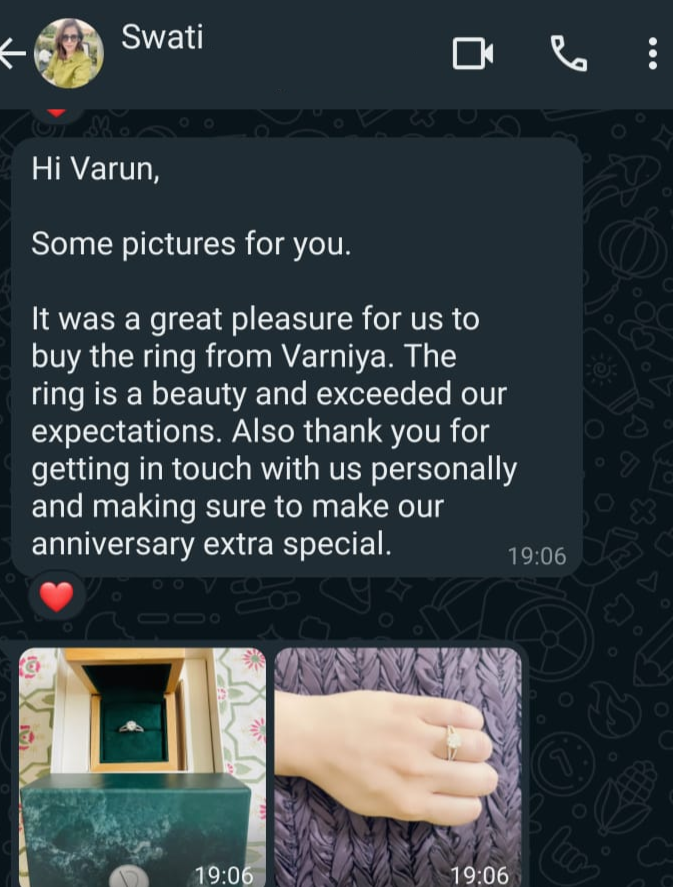Start a video call with Swati
This screenshot has width=673, height=887.
click(473, 54)
